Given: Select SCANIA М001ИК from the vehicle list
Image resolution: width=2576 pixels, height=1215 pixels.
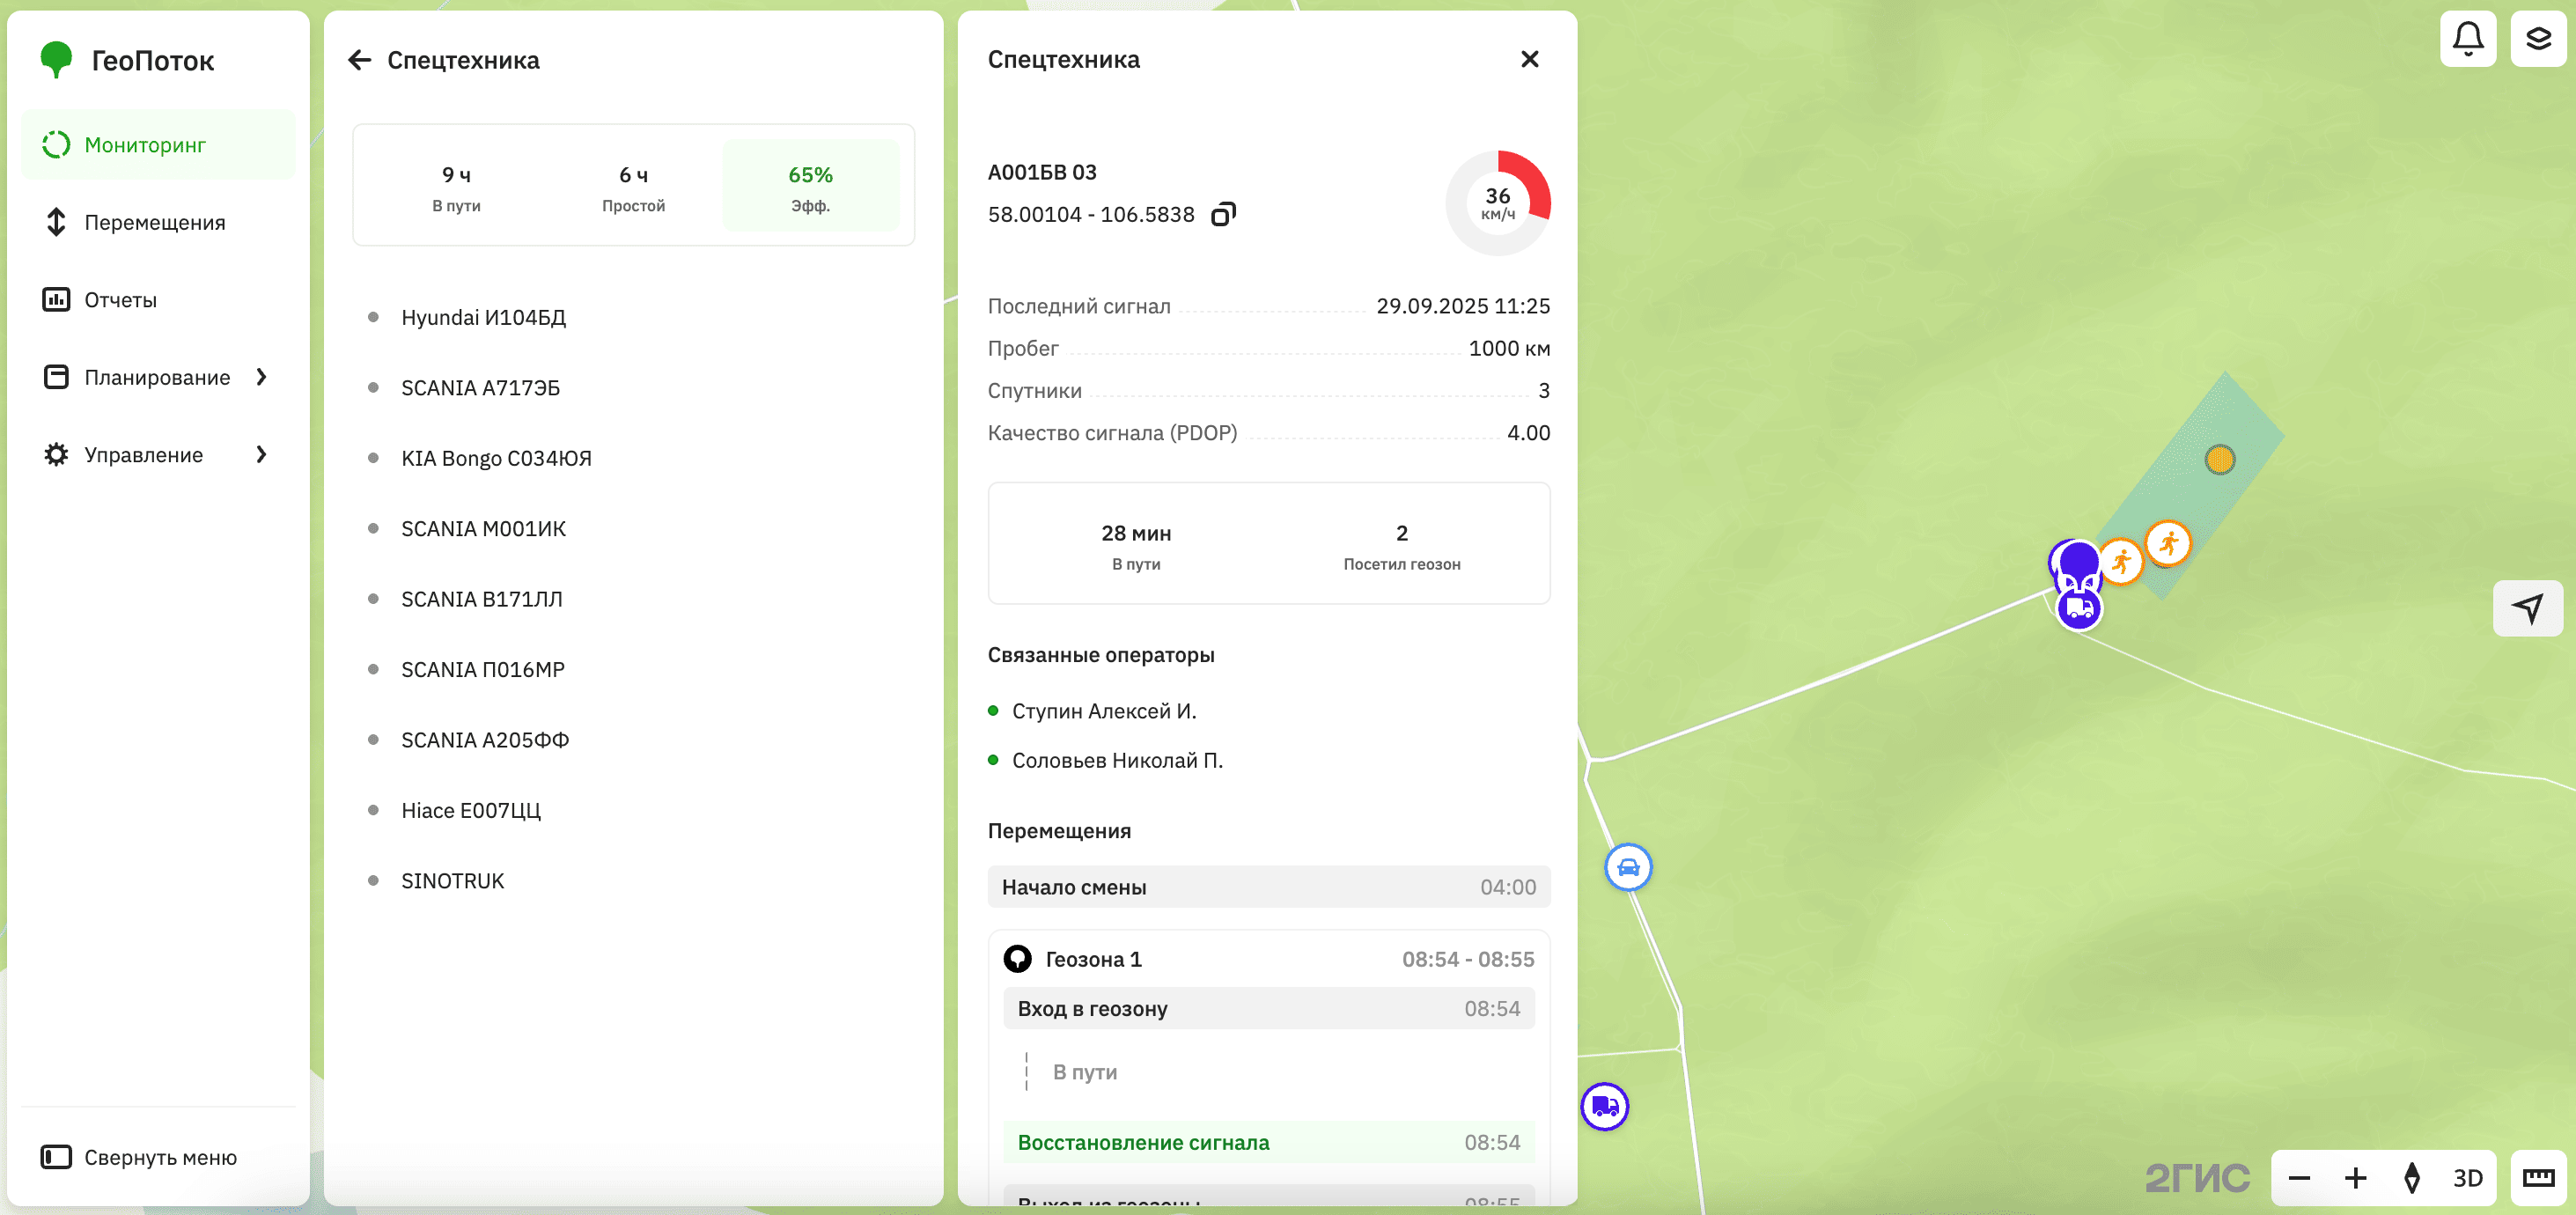Looking at the screenshot, I should tap(484, 528).
